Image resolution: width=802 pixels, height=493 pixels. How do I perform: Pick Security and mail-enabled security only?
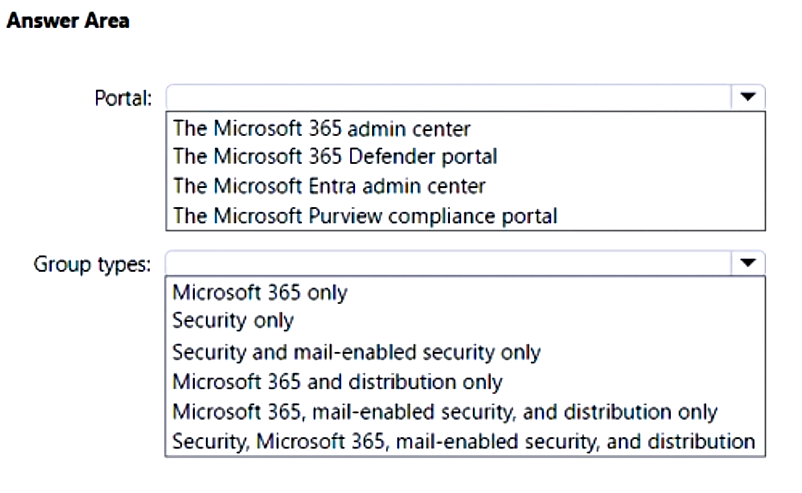point(356,352)
